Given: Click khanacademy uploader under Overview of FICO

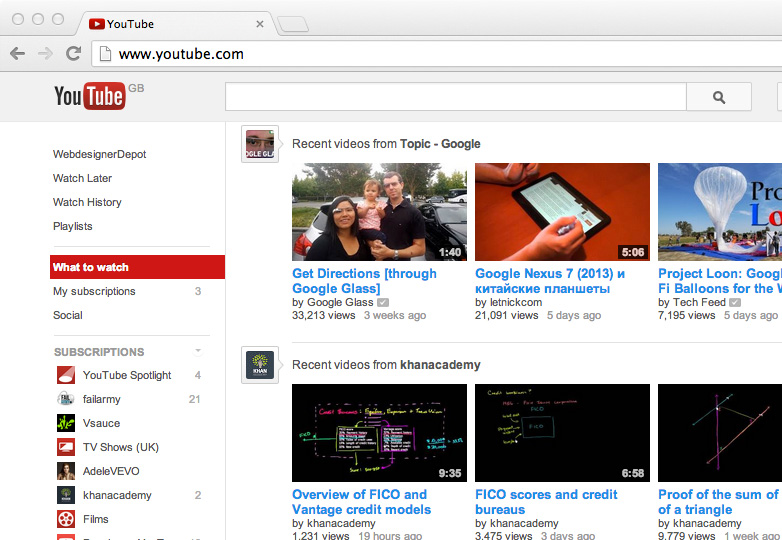Looking at the screenshot, I should click(341, 523).
